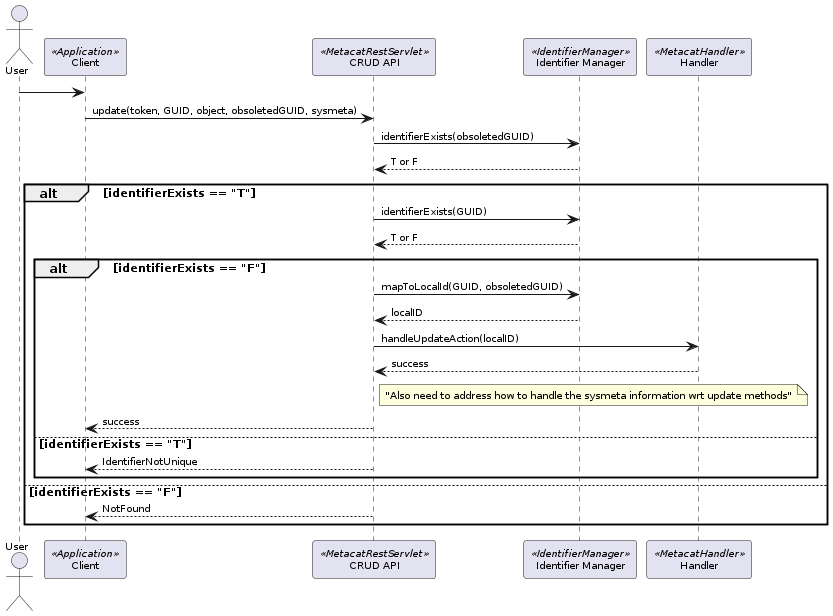
Task: Select the top Client application box
Action: (85, 57)
